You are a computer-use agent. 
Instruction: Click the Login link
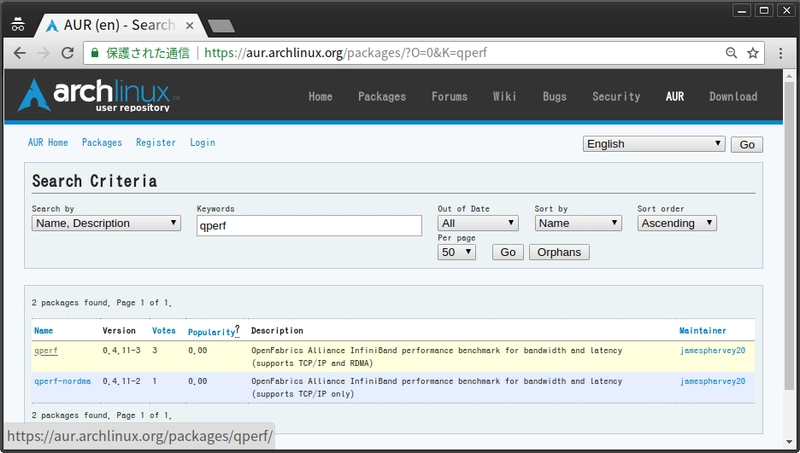tap(203, 142)
